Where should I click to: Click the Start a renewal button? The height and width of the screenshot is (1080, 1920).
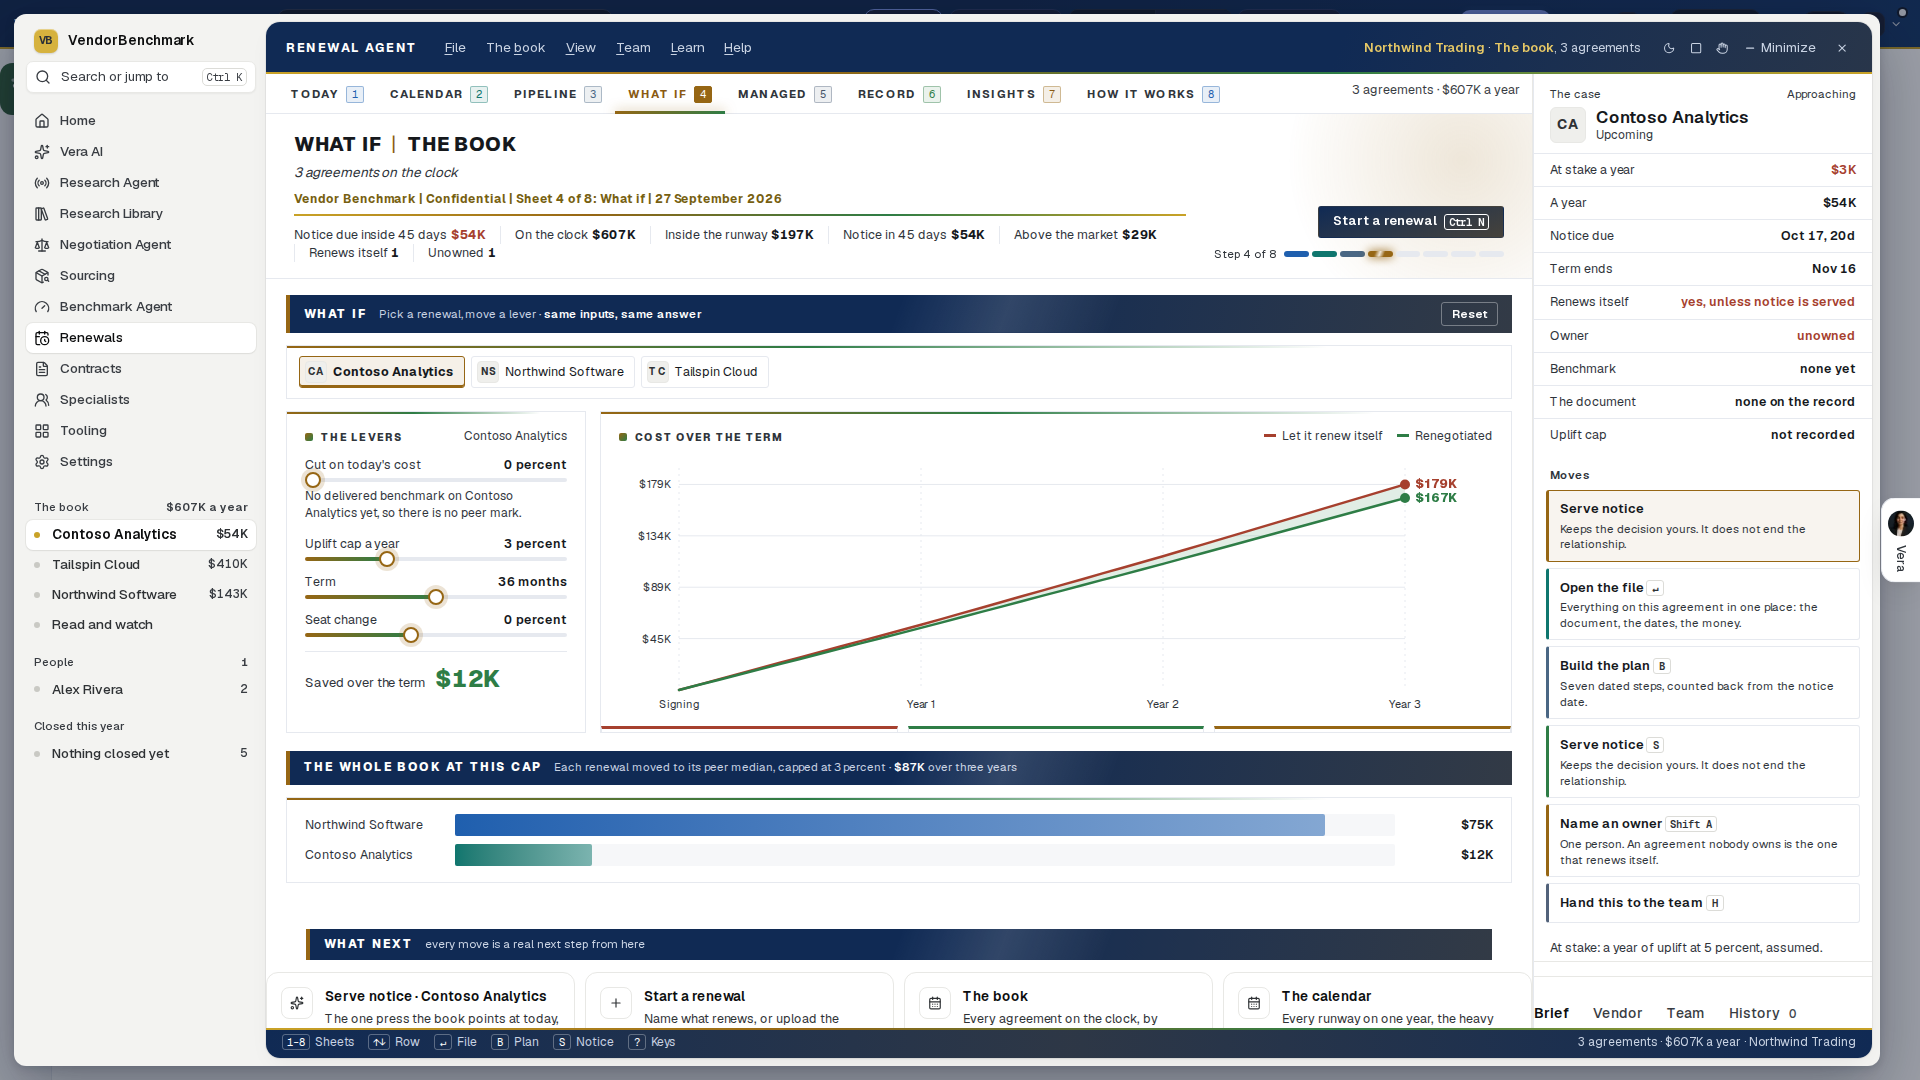(1410, 222)
